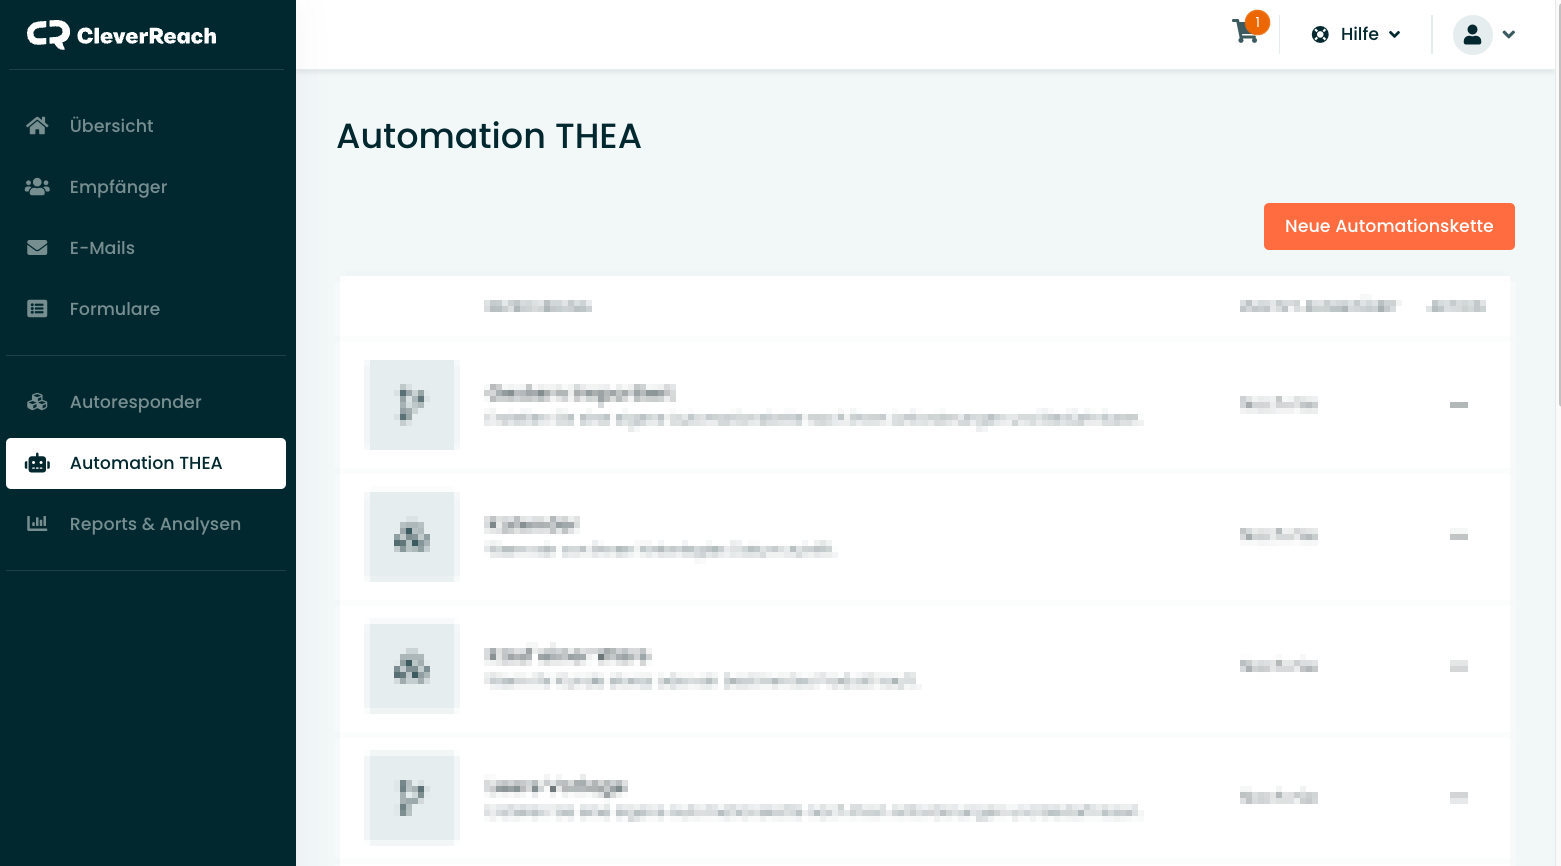Click the Formulare list icon
Image resolution: width=1561 pixels, height=866 pixels.
[37, 309]
